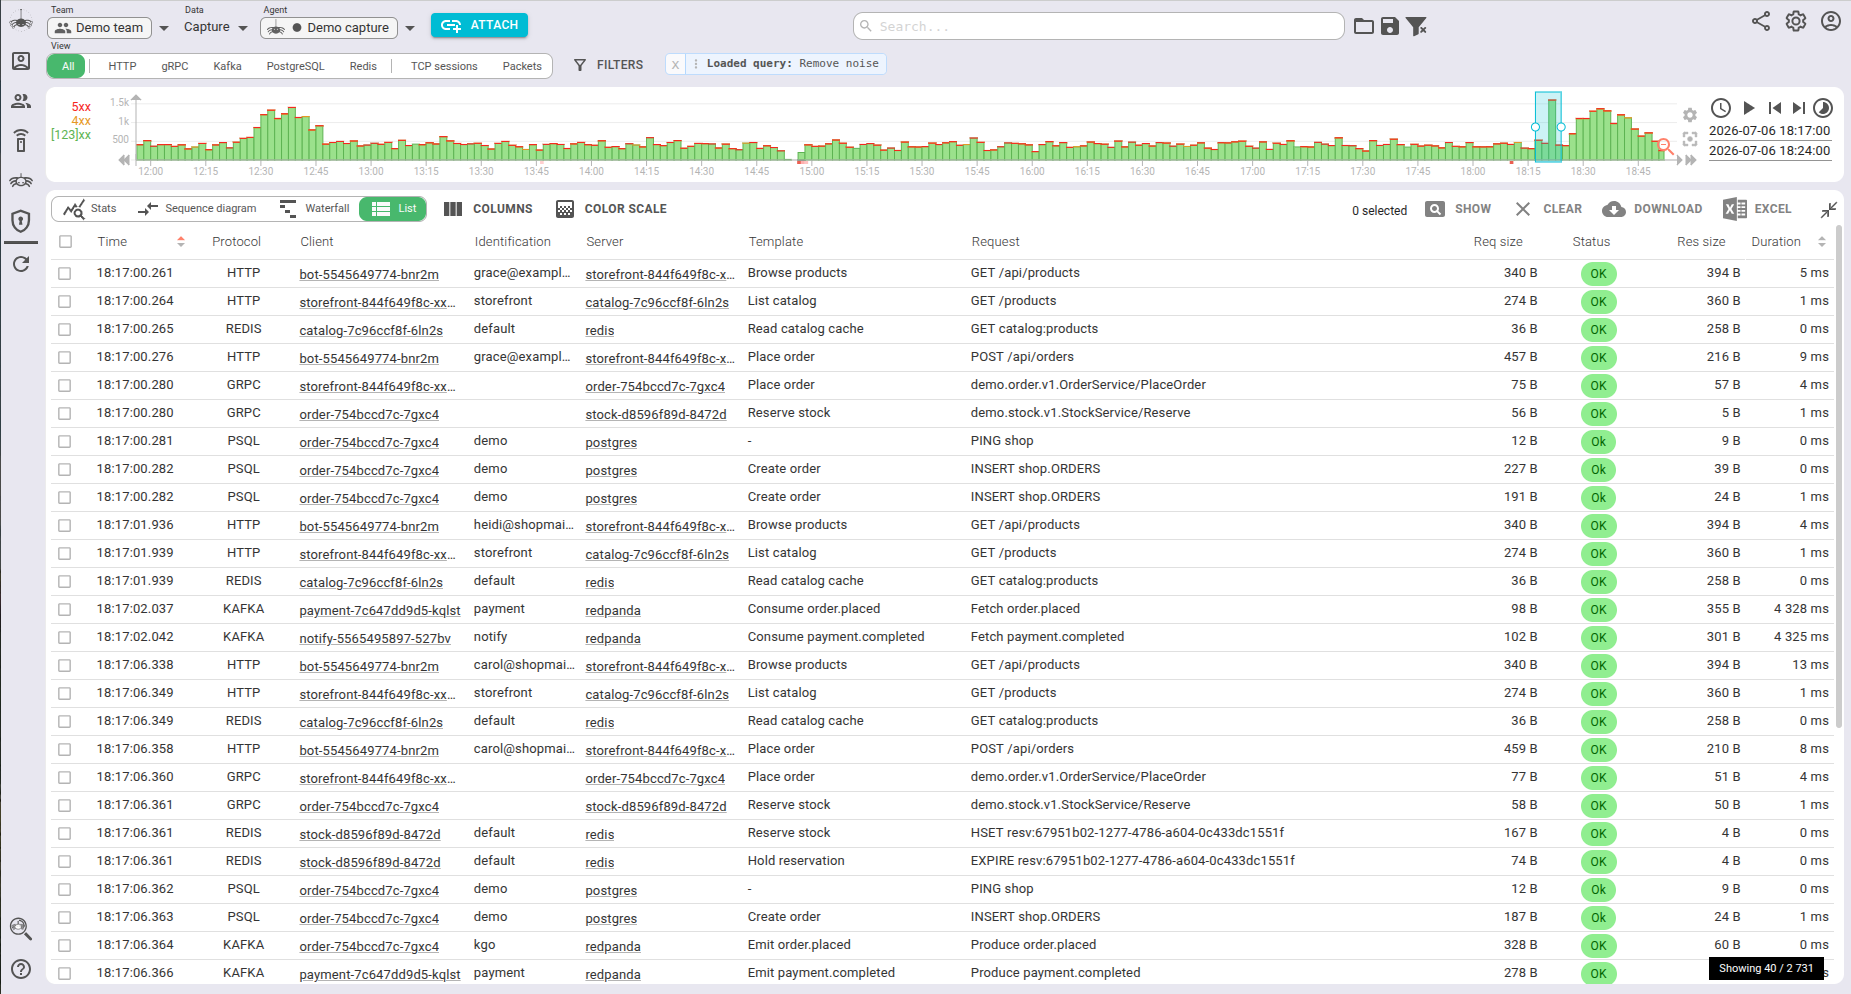This screenshot has height=994, width=1851.
Task: Zoom out timeline with red magnifier
Action: 1666,148
